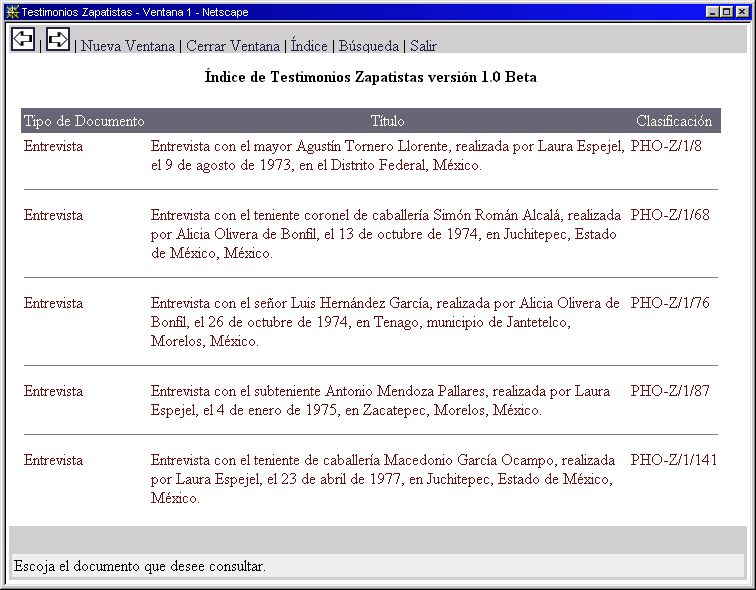Click Entrevista type in the first row
Image resolution: width=756 pixels, height=590 pixels.
click(54, 146)
